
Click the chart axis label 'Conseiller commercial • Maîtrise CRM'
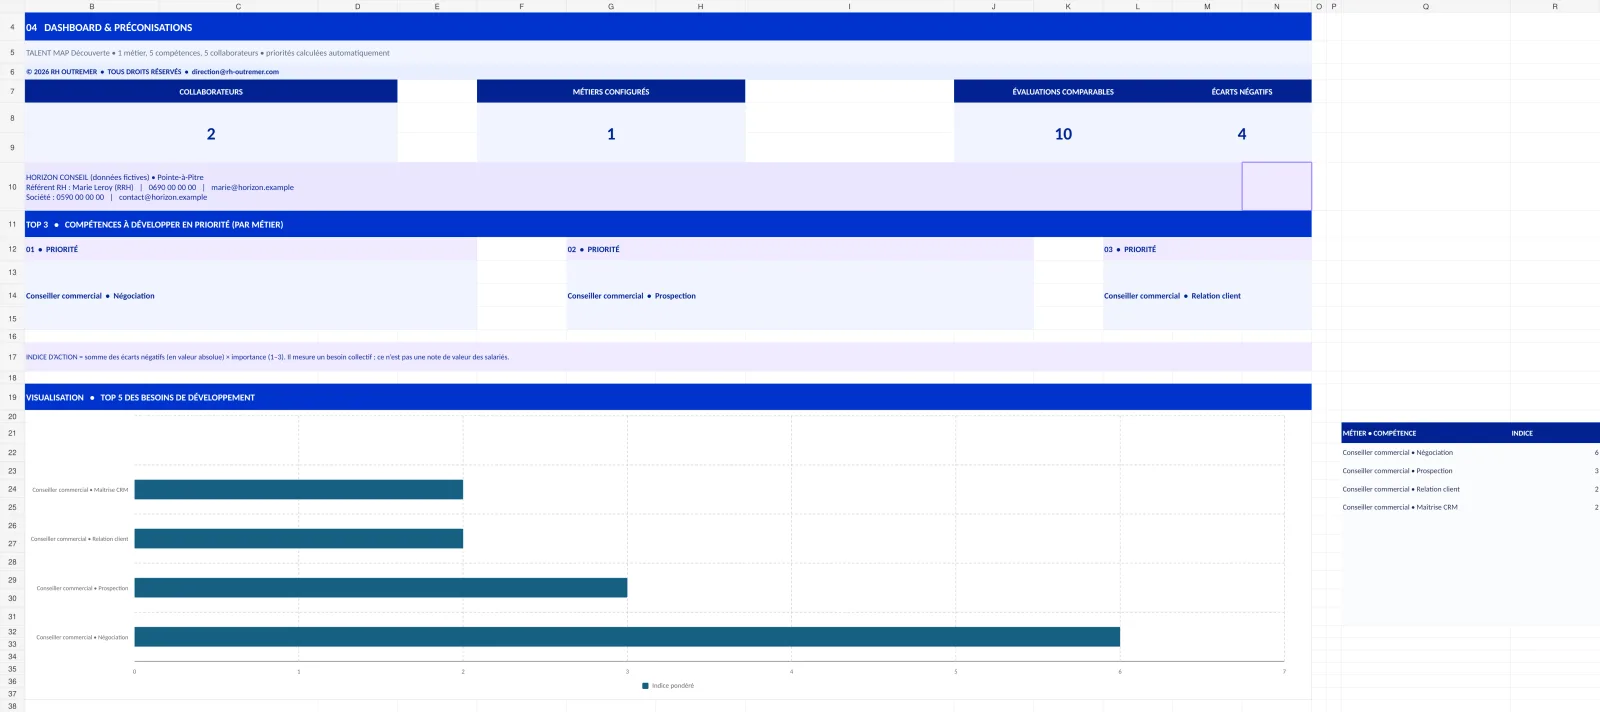coord(80,490)
